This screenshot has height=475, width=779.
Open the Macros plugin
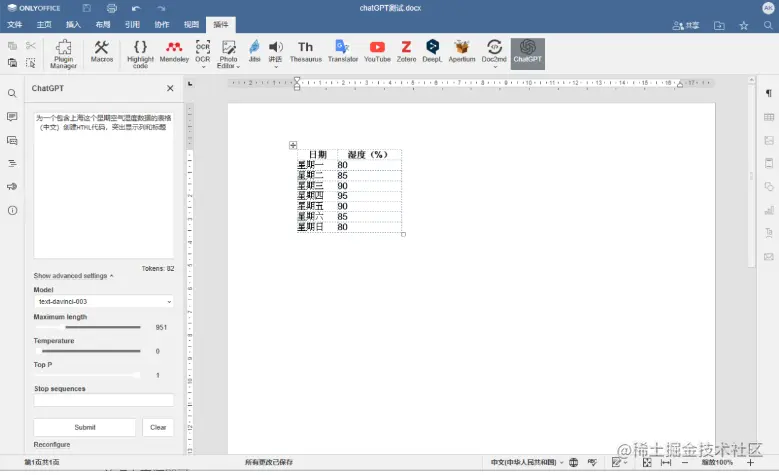tap(102, 51)
